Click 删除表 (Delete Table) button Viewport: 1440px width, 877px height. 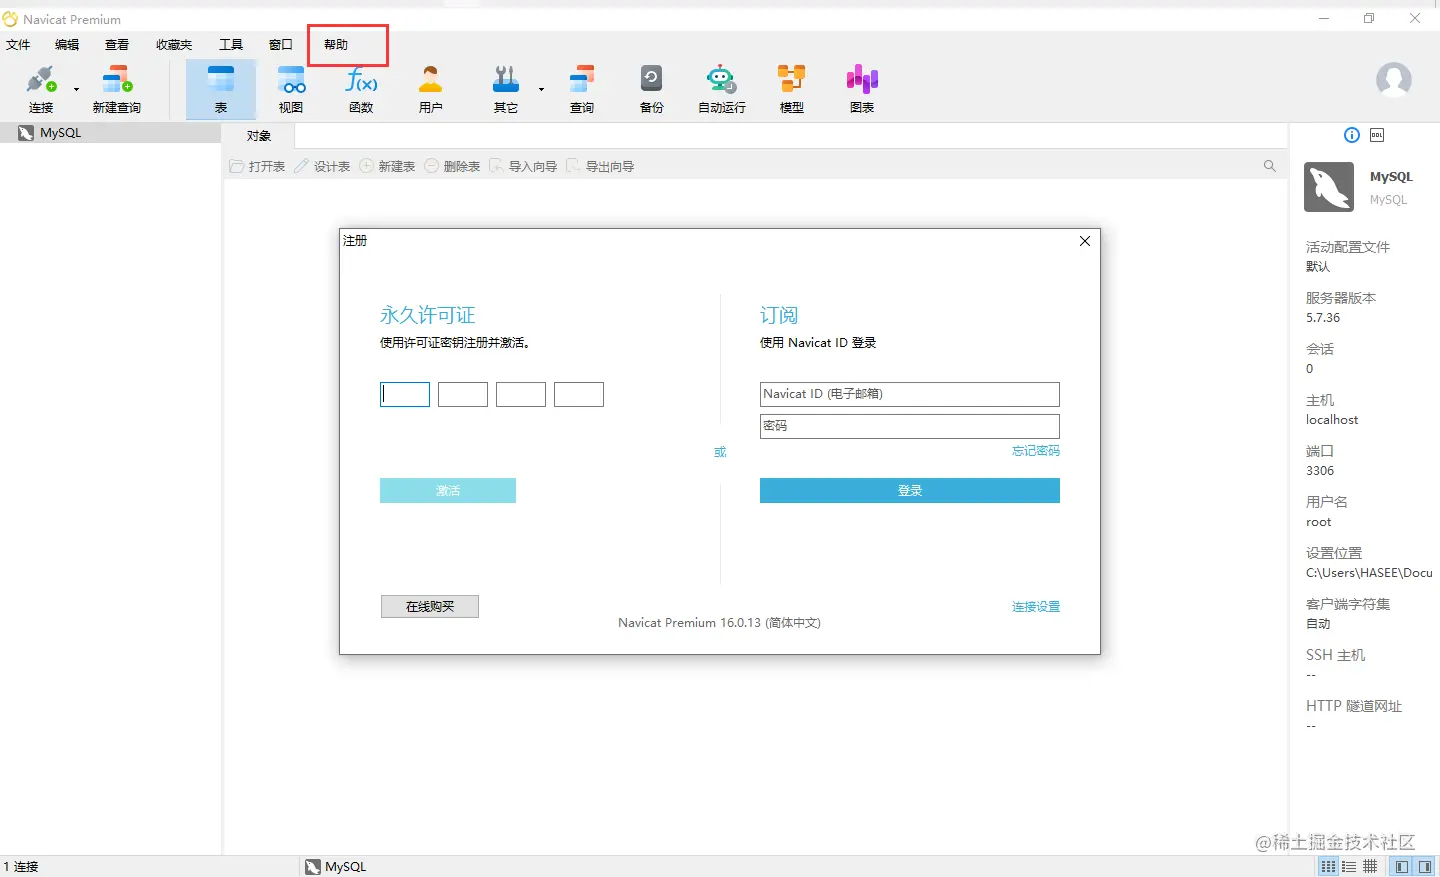click(x=453, y=166)
